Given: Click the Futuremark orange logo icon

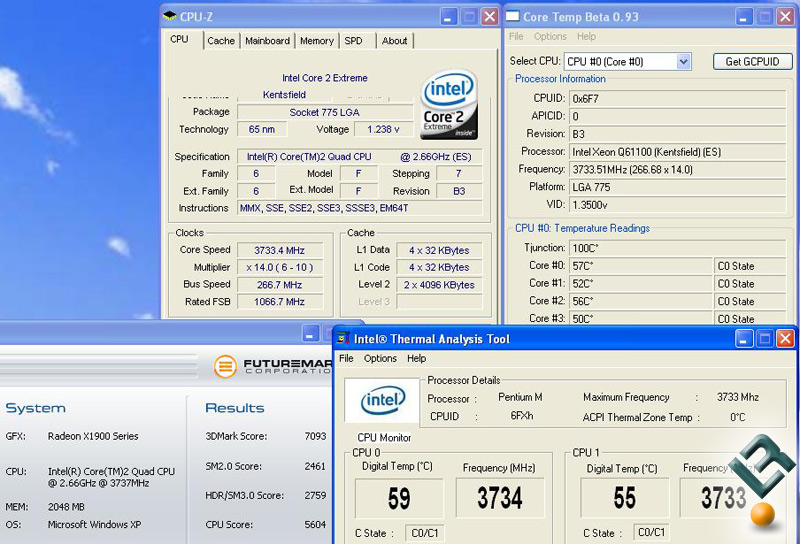Looking at the screenshot, I should 225,366.
